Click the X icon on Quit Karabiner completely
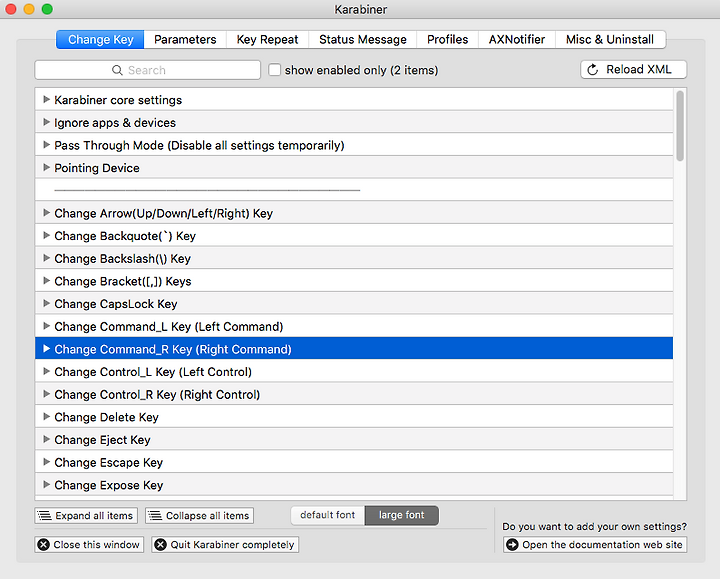Viewport: 720px width, 579px height. click(x=160, y=545)
